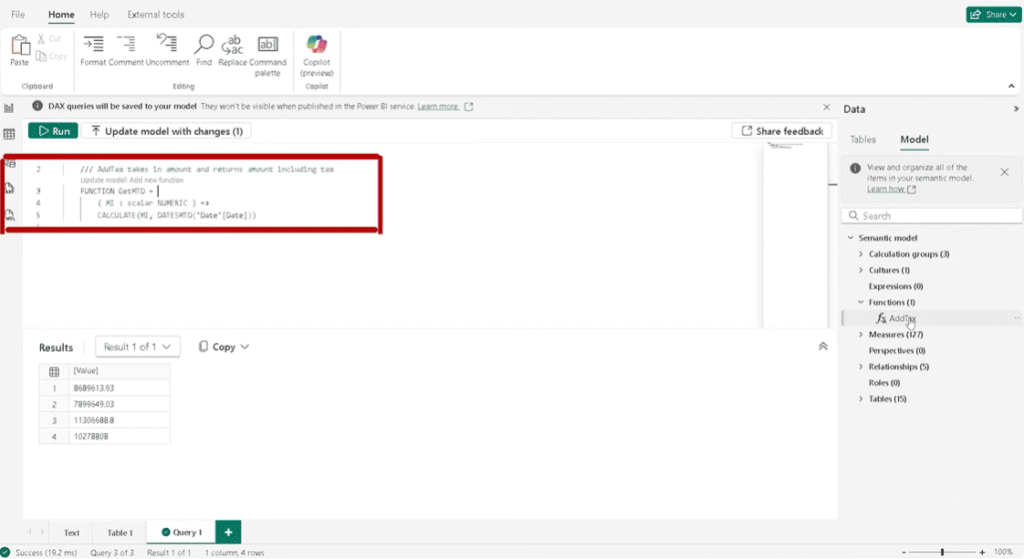Select the Home ribbon tab
The image size is (1024, 559).
[x=61, y=14]
